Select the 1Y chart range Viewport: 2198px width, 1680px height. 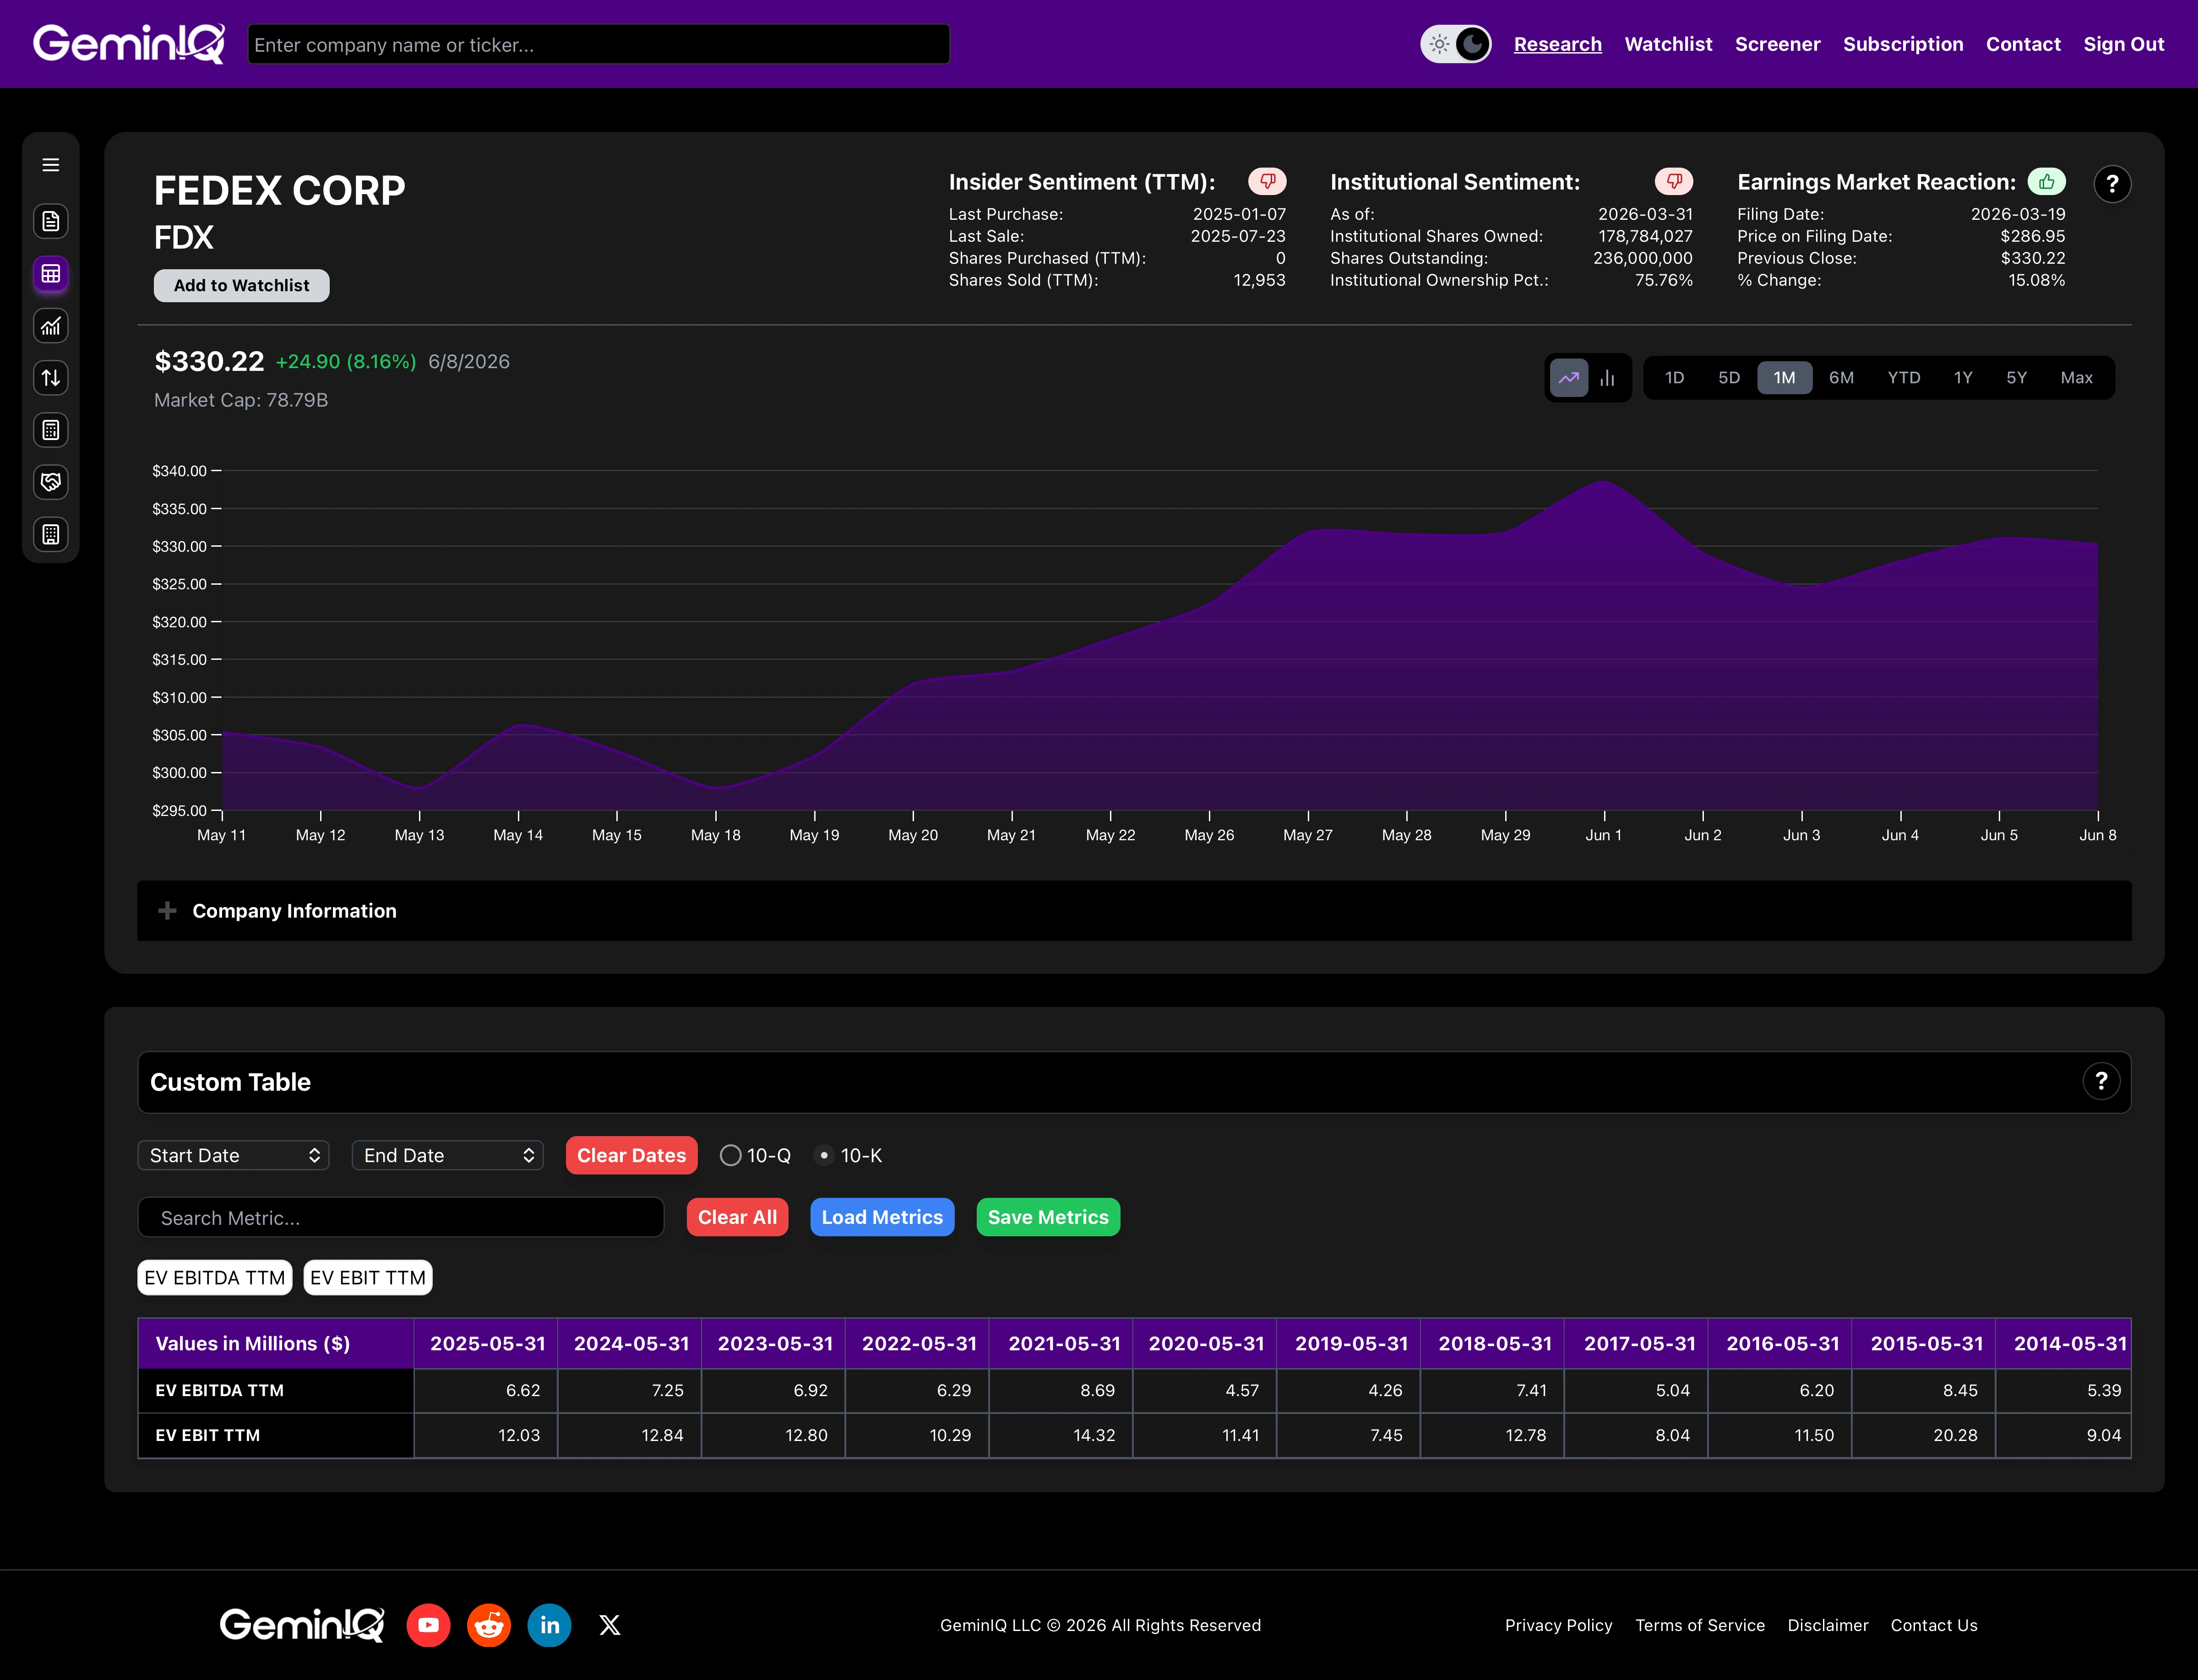[x=1963, y=378]
